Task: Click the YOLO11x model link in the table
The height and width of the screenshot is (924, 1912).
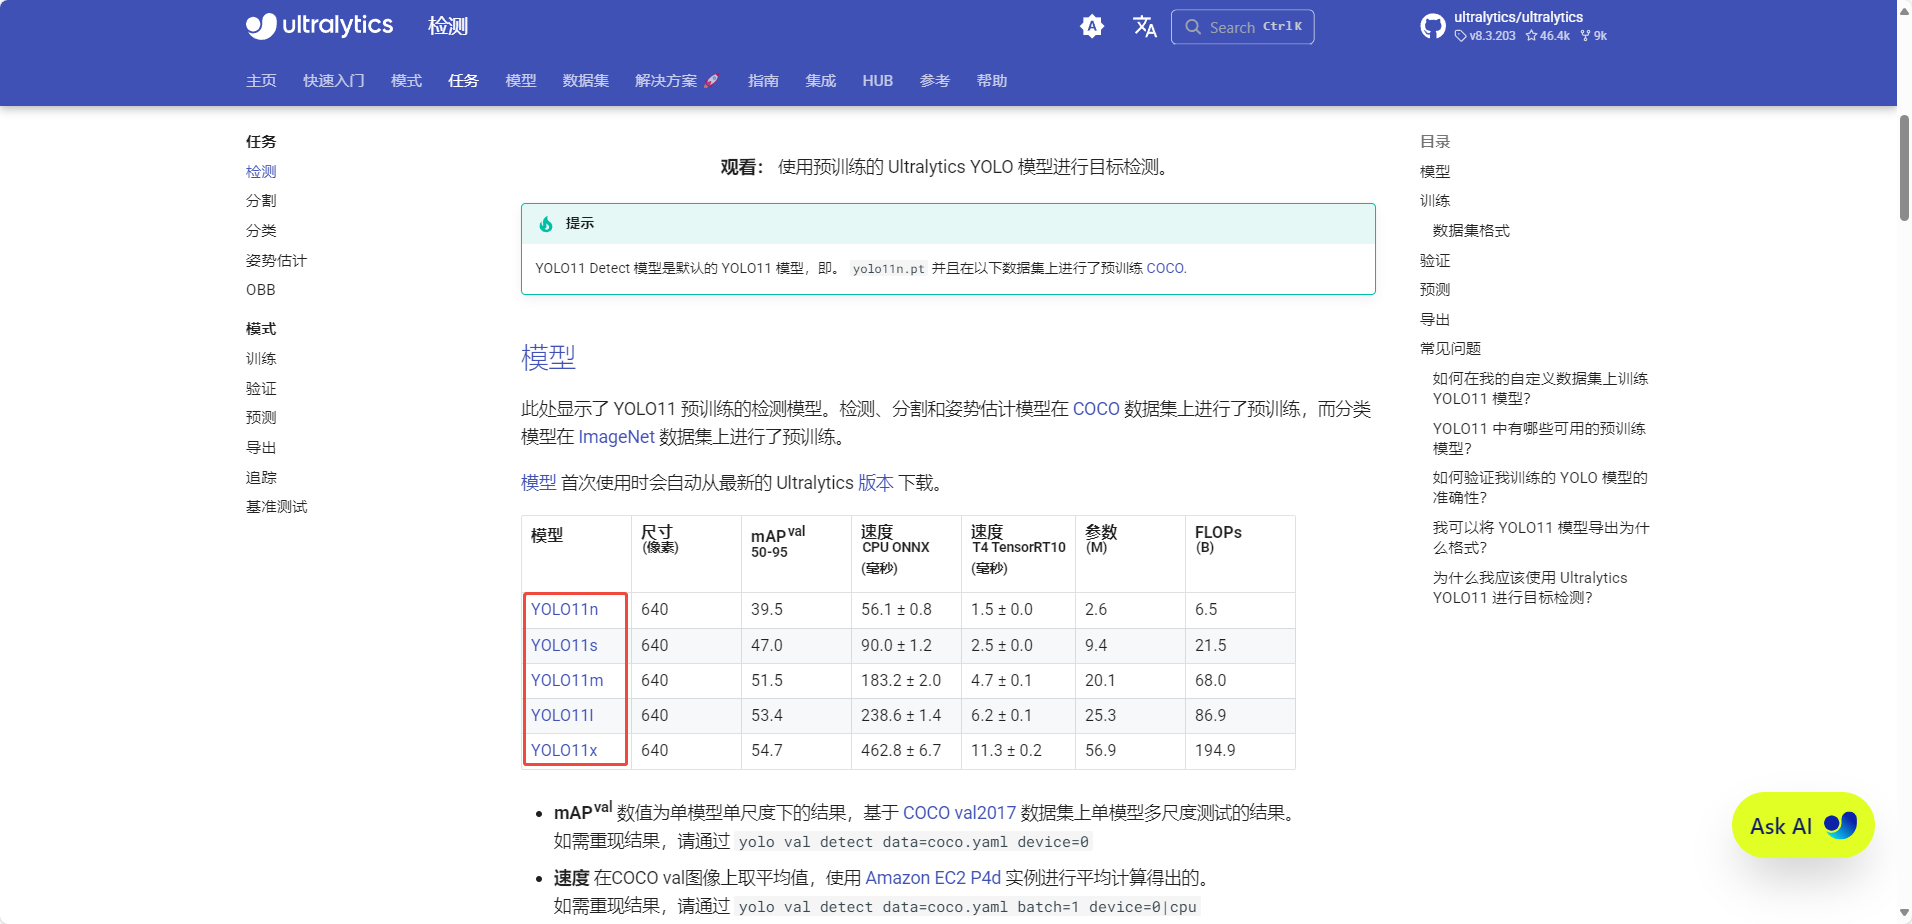Action: pos(564,749)
